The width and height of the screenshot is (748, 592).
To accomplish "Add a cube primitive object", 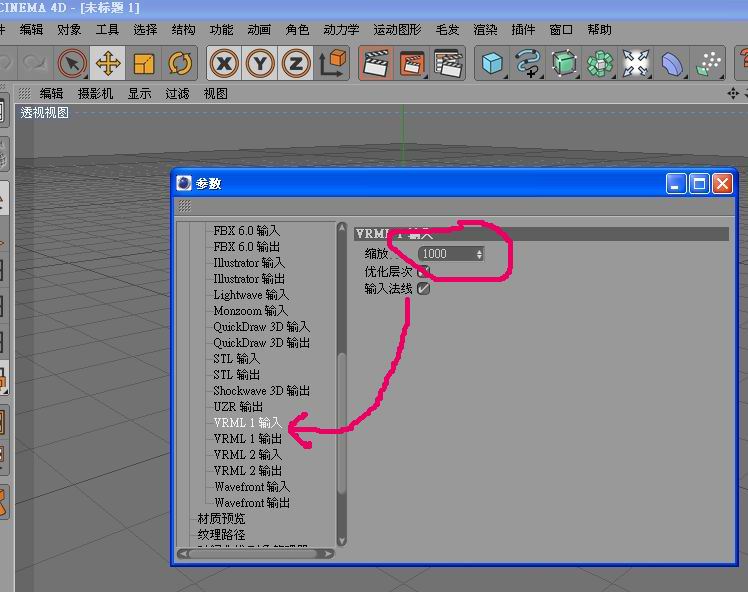I will pos(492,63).
